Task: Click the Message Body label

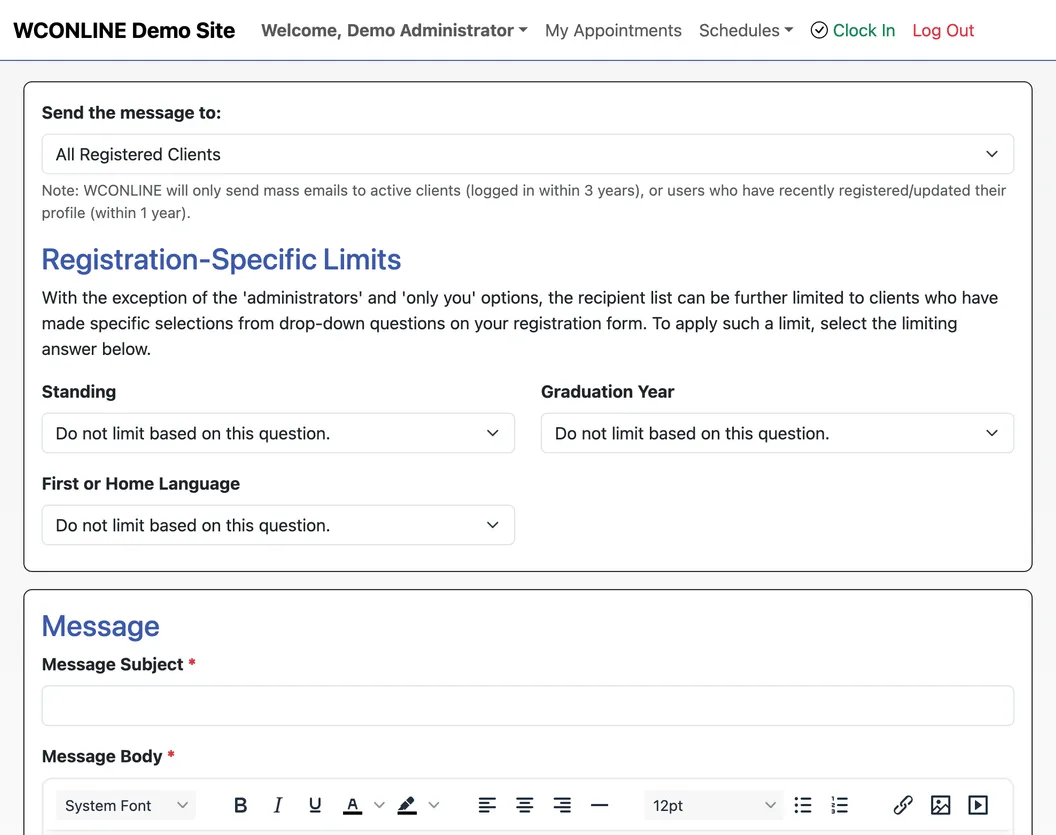Action: [102, 756]
